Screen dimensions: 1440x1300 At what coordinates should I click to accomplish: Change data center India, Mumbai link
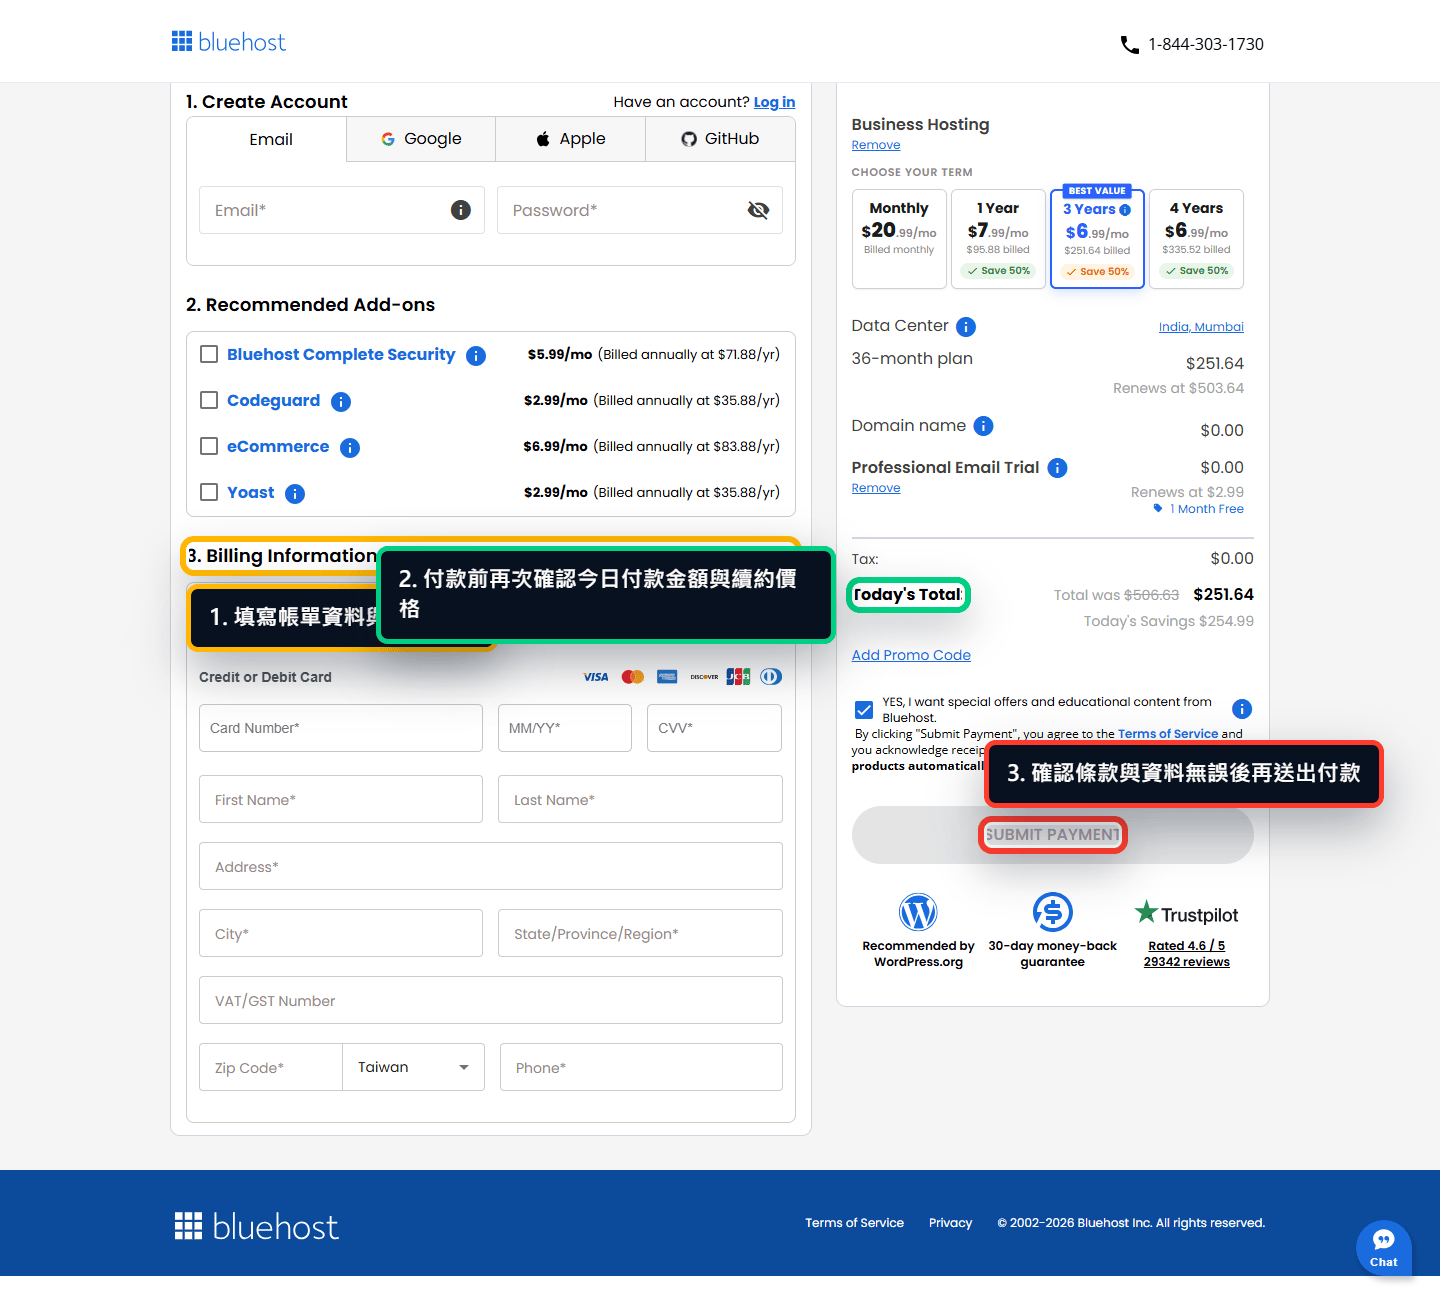pos(1201,327)
